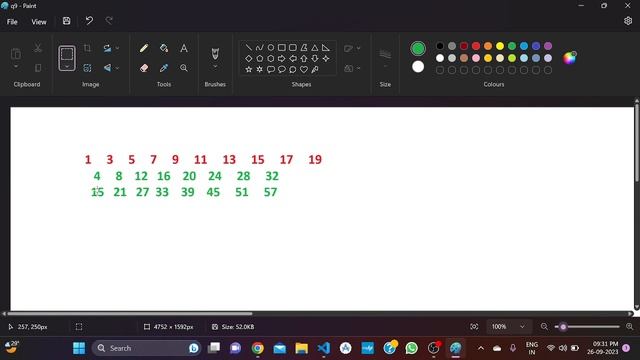Show hidden system tray icons
640x360 pixels.
coord(481,348)
